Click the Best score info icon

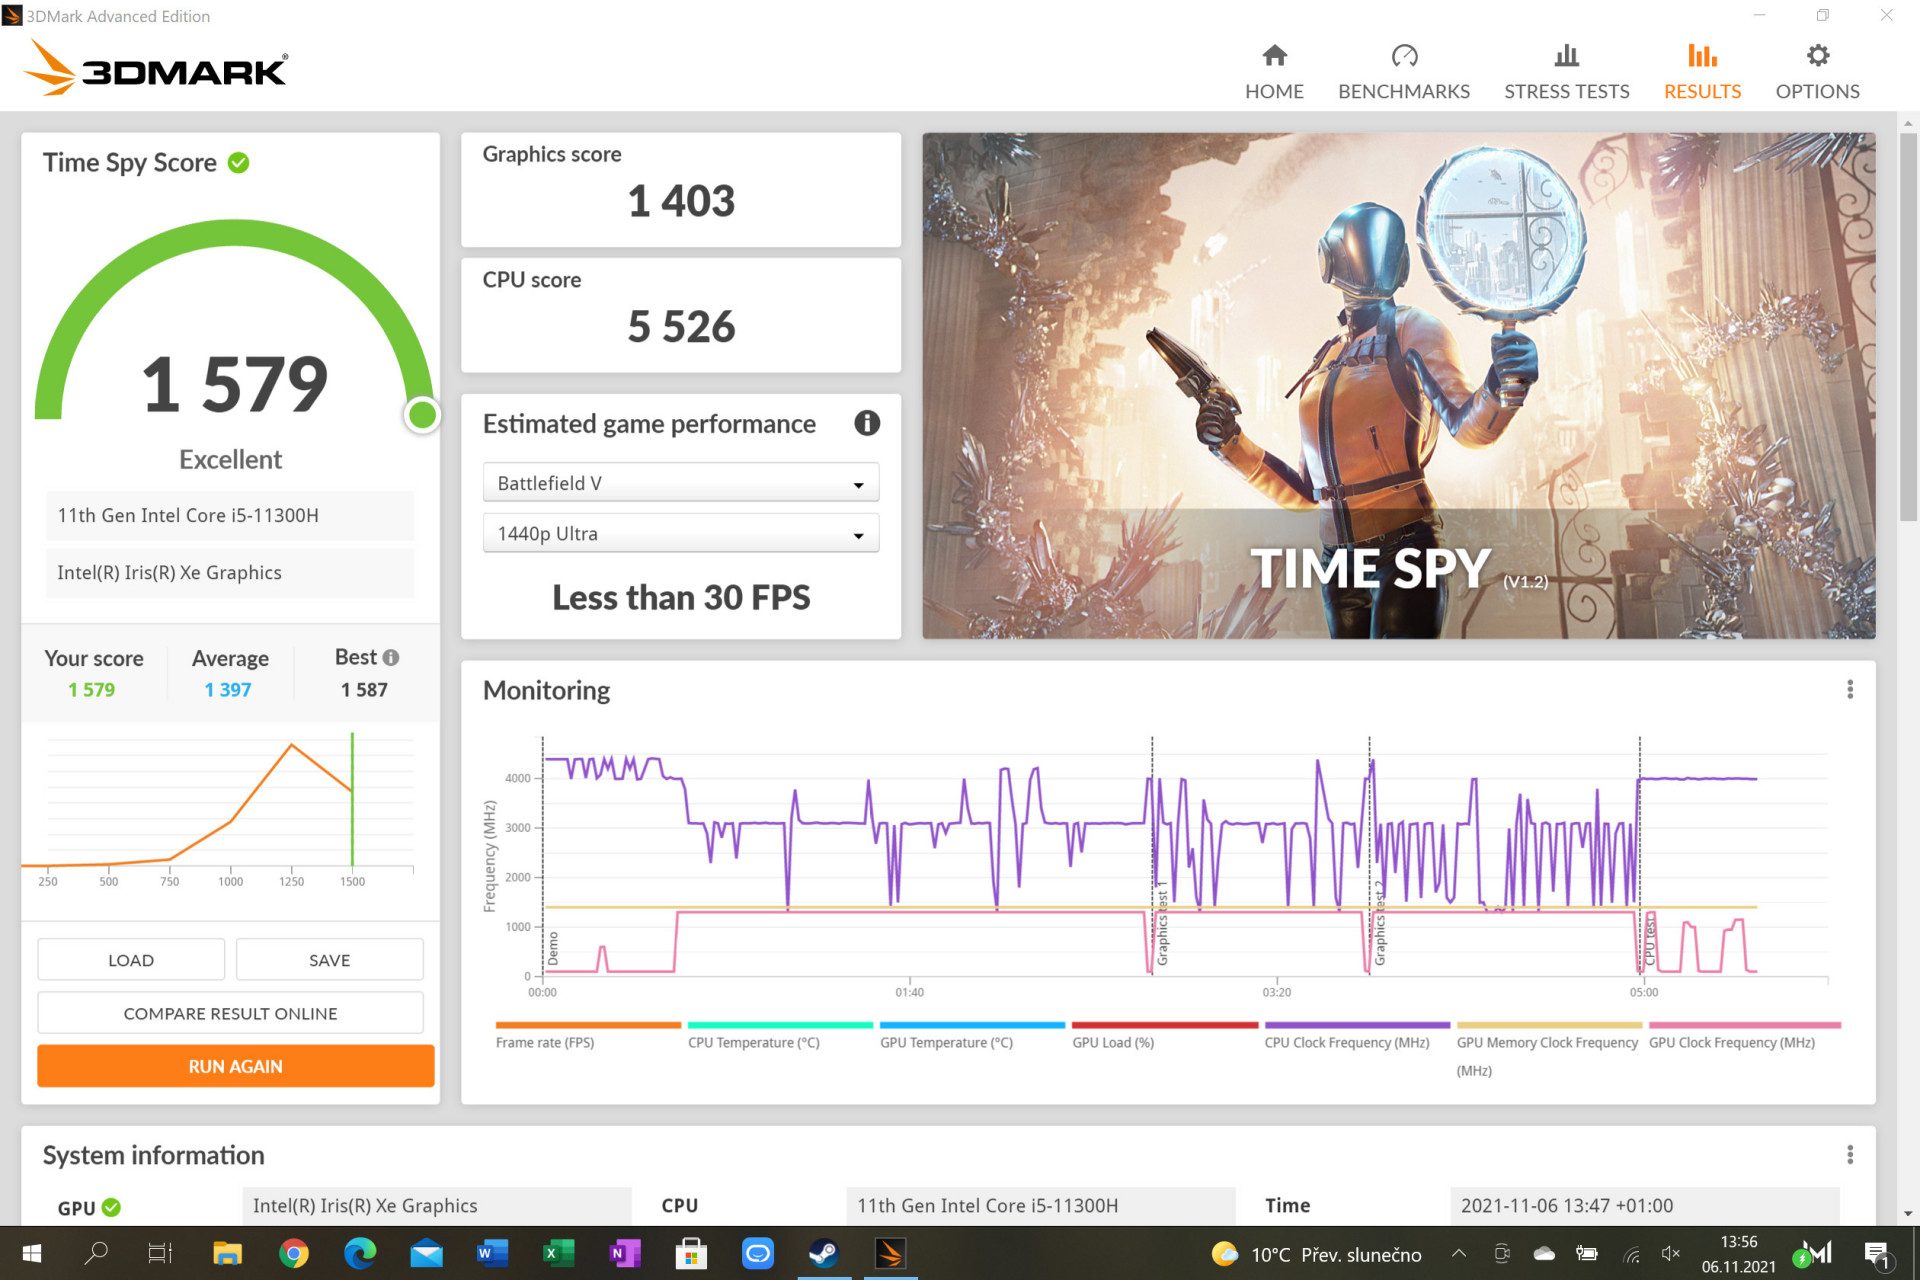[391, 657]
